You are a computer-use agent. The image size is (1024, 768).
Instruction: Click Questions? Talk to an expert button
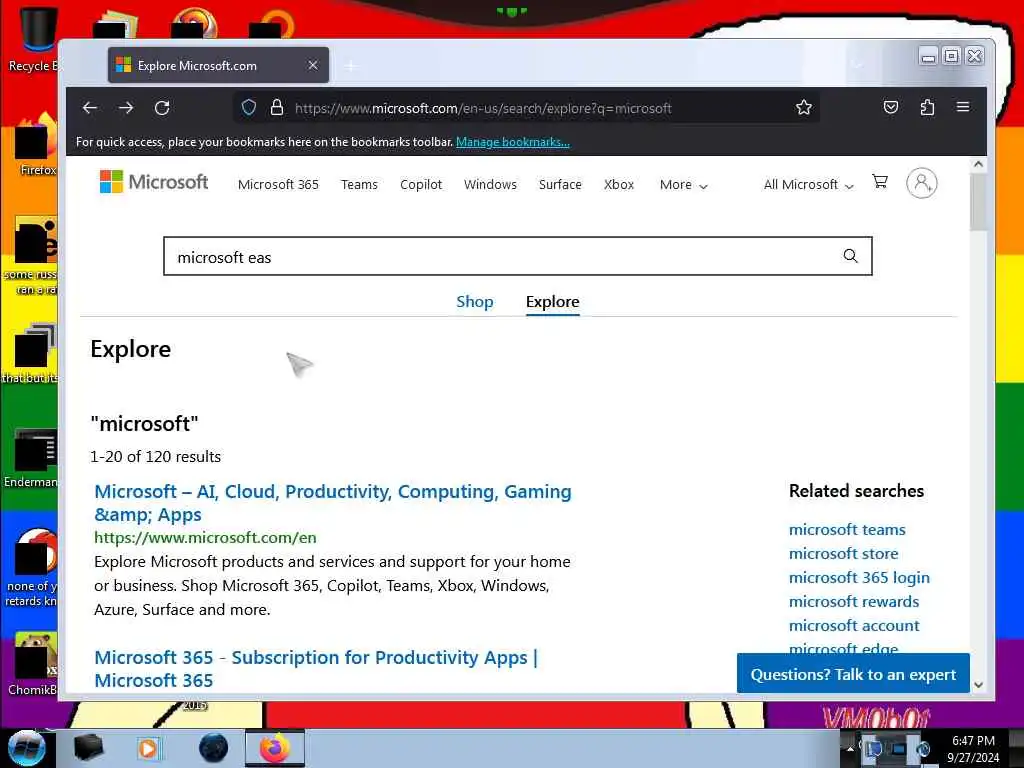853,673
